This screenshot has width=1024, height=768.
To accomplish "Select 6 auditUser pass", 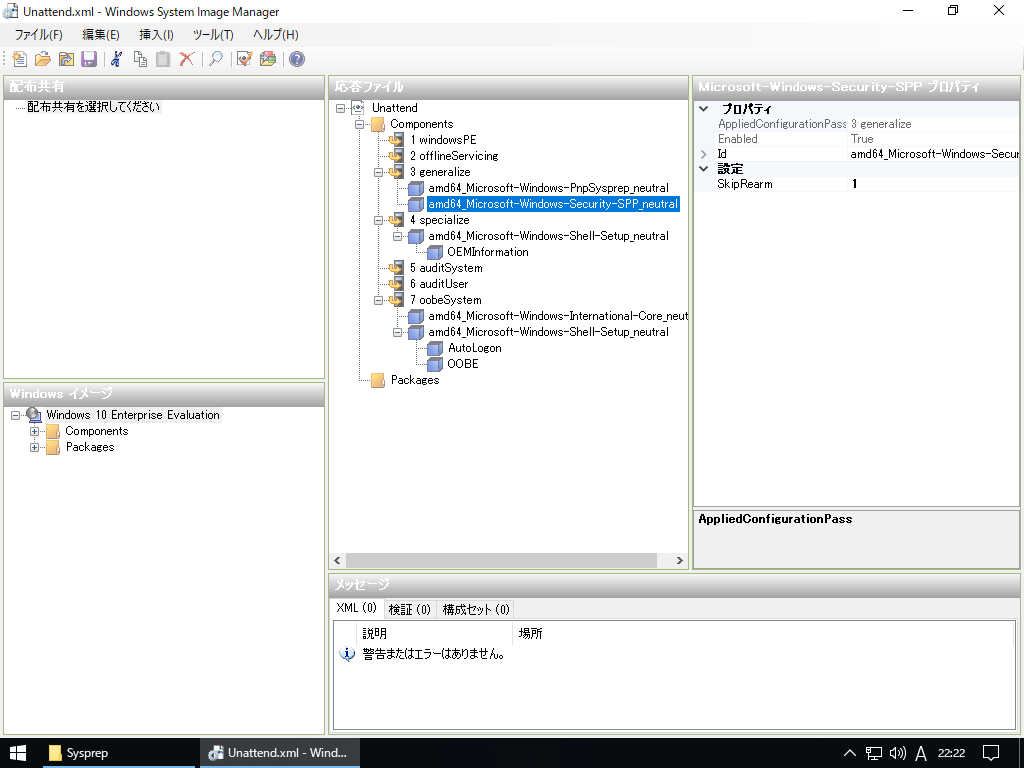I will click(x=439, y=284).
